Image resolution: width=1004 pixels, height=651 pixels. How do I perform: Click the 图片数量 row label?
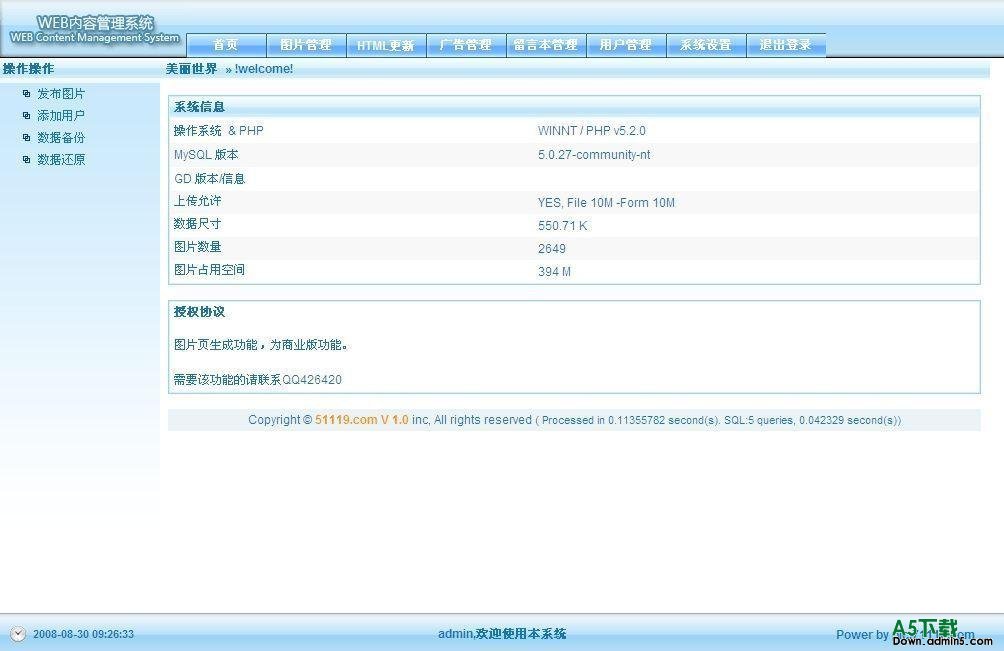(x=197, y=247)
